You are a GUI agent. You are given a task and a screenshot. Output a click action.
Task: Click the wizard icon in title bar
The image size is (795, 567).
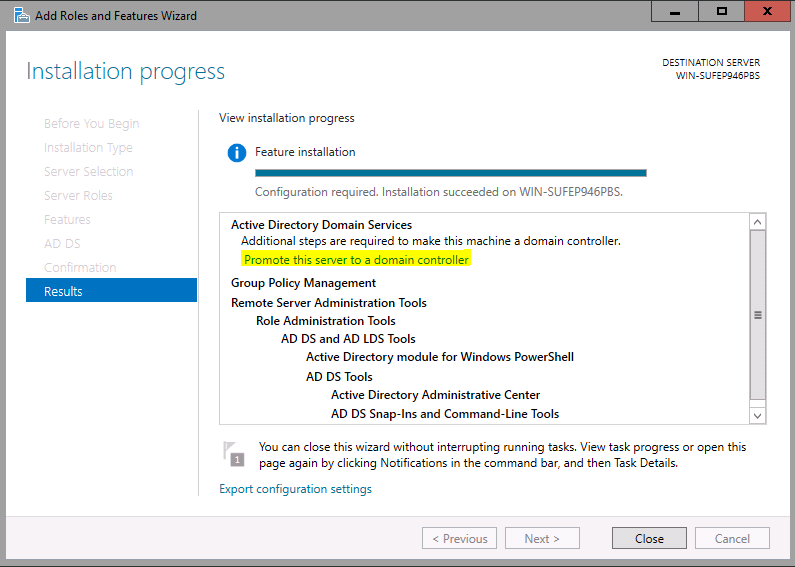22,16
